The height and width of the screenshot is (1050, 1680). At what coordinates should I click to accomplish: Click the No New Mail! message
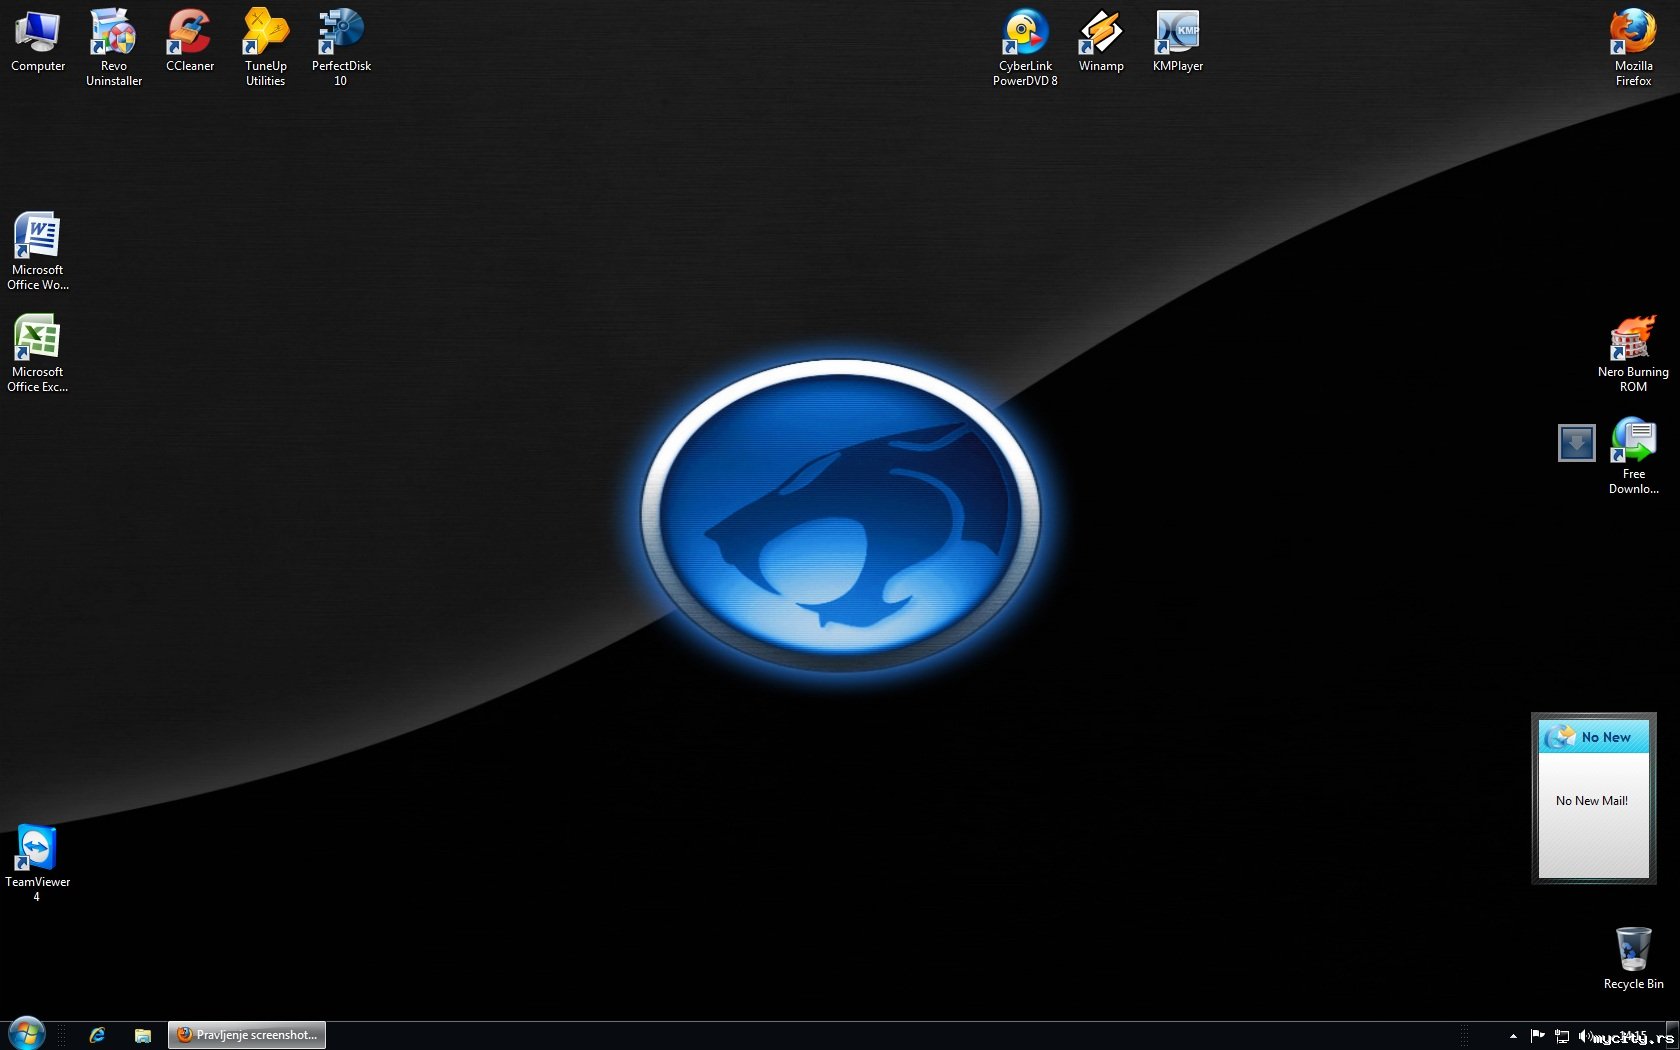click(x=1592, y=801)
